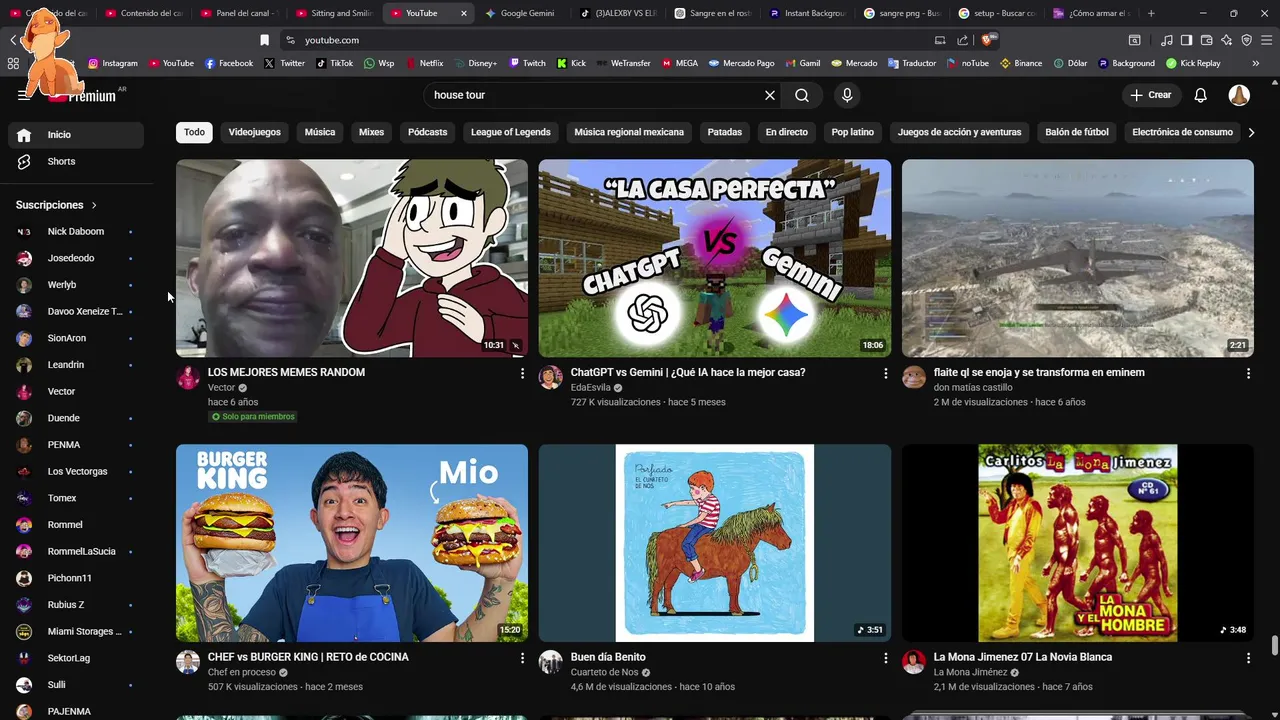The width and height of the screenshot is (1280, 720).
Task: Click the page vertical scrollbar thumb
Action: tap(1274, 646)
